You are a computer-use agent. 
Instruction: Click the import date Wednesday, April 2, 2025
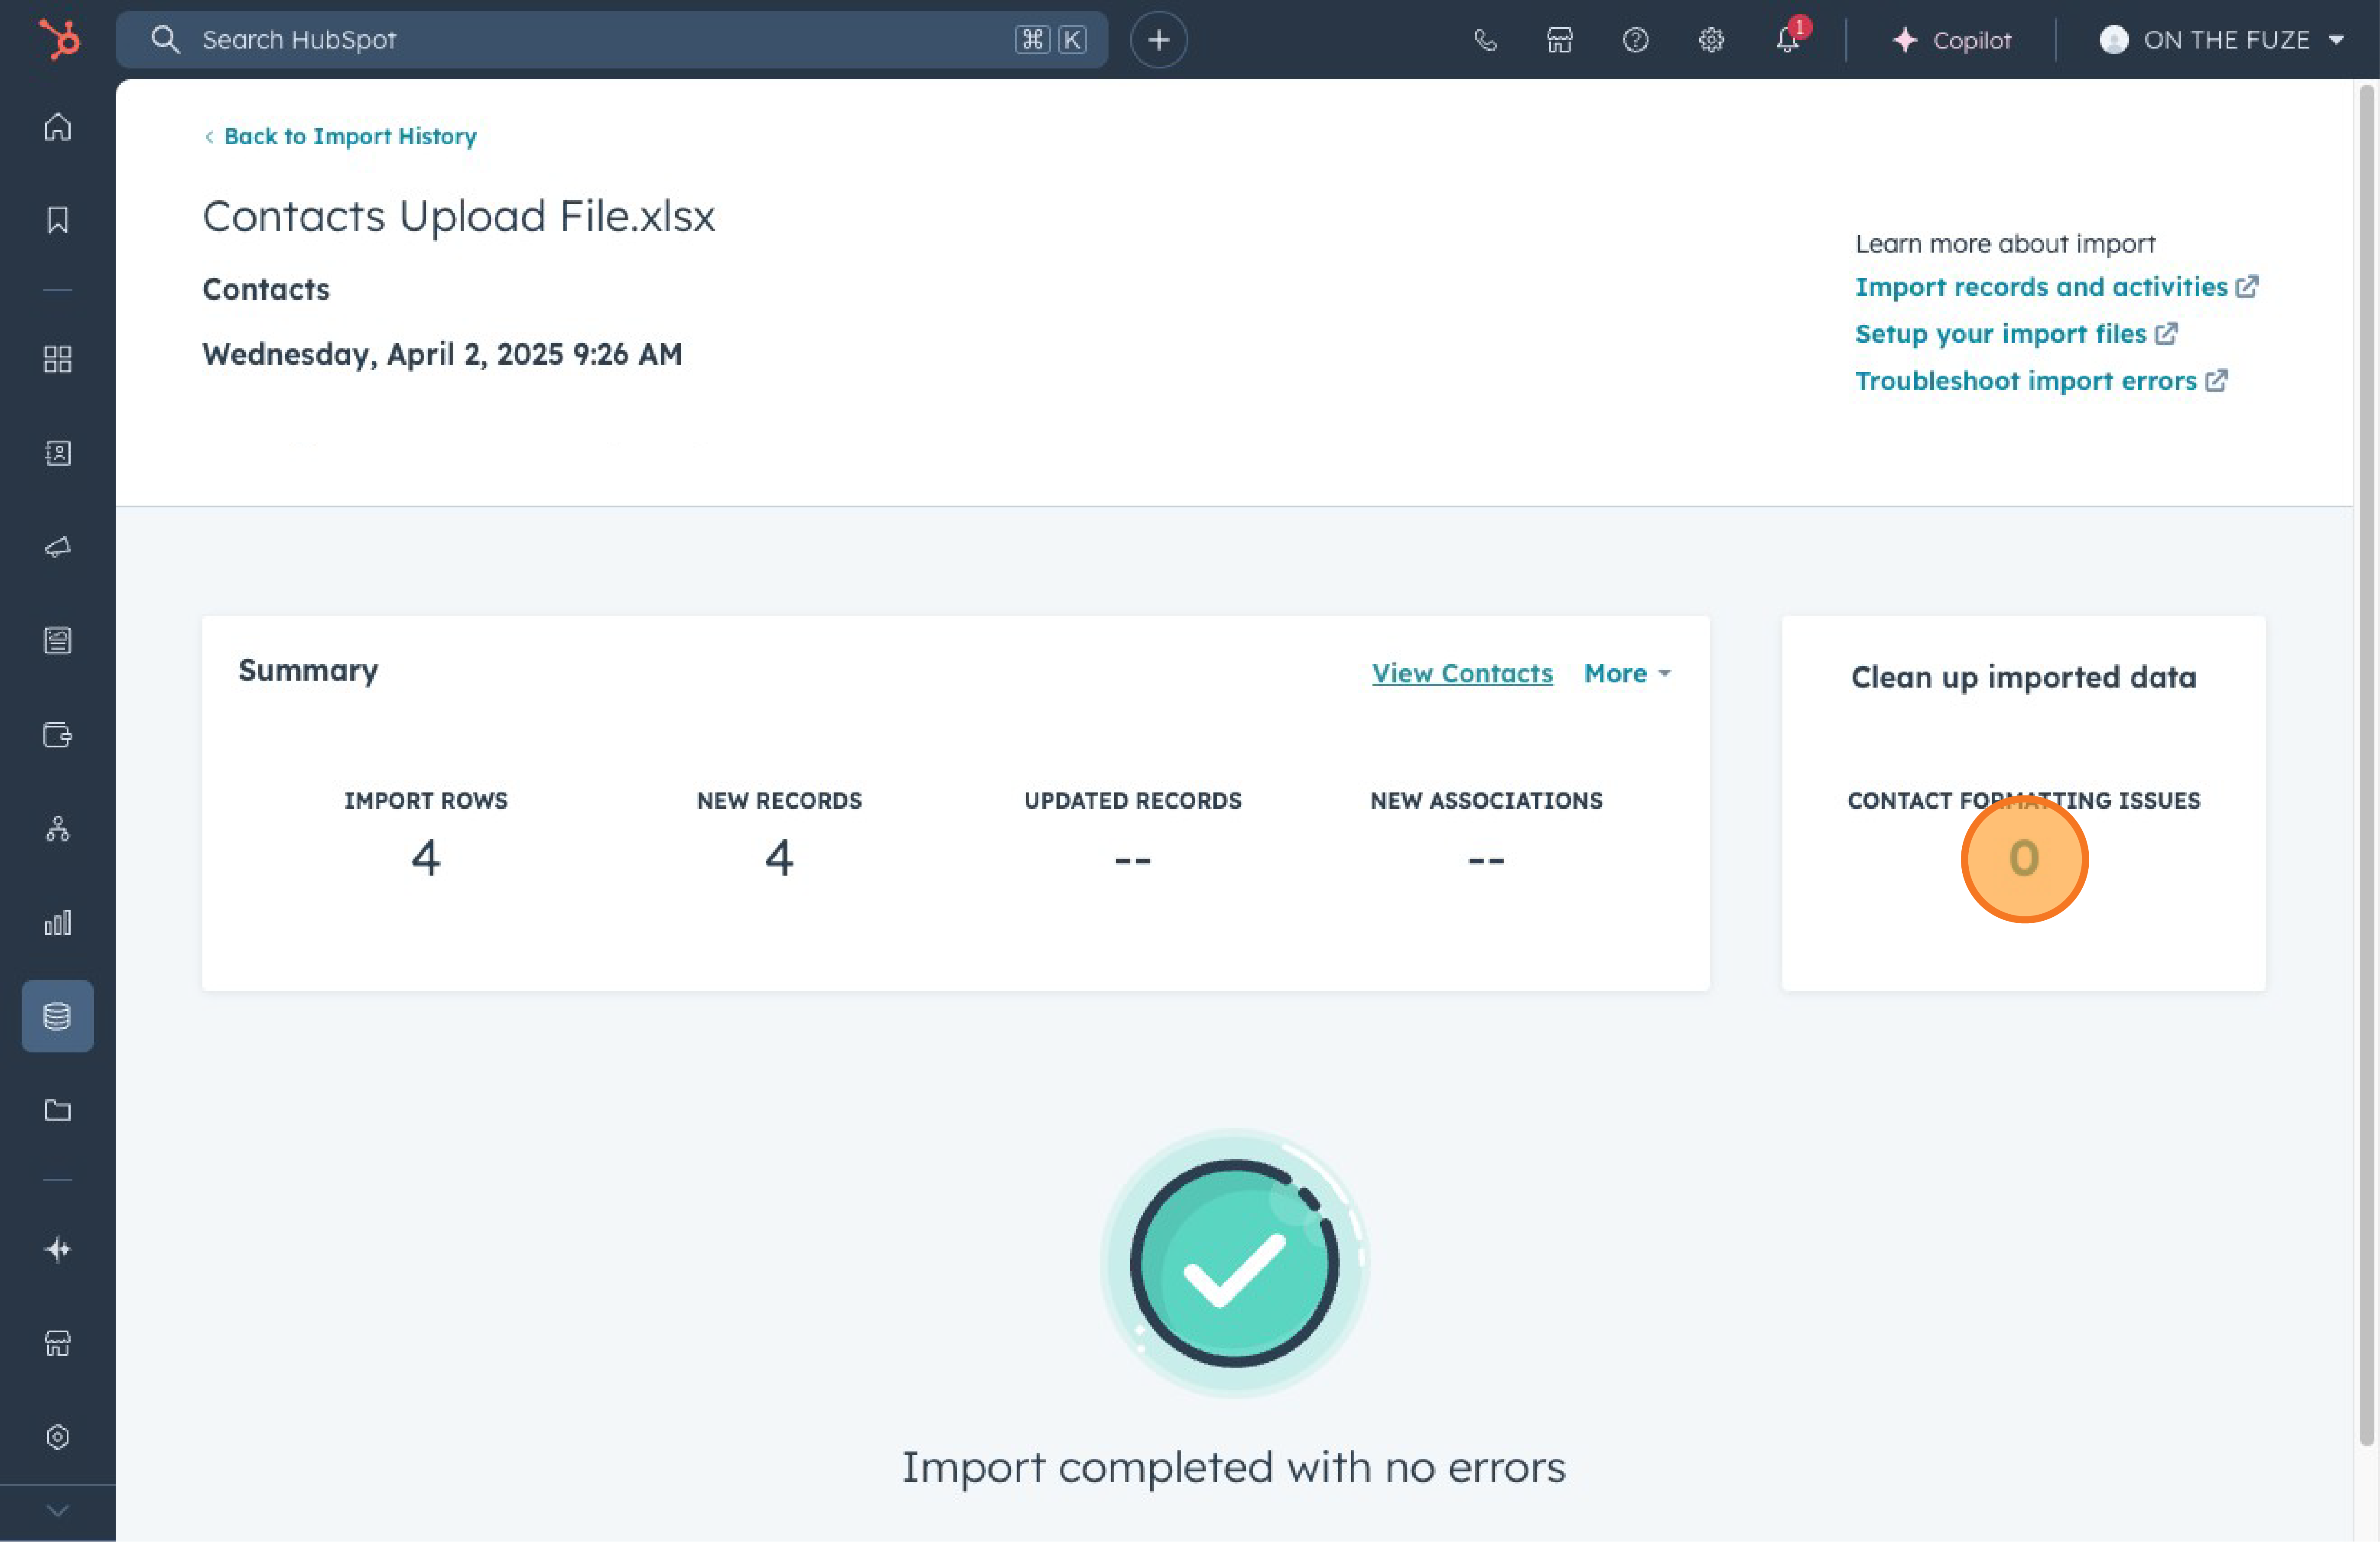[x=442, y=354]
